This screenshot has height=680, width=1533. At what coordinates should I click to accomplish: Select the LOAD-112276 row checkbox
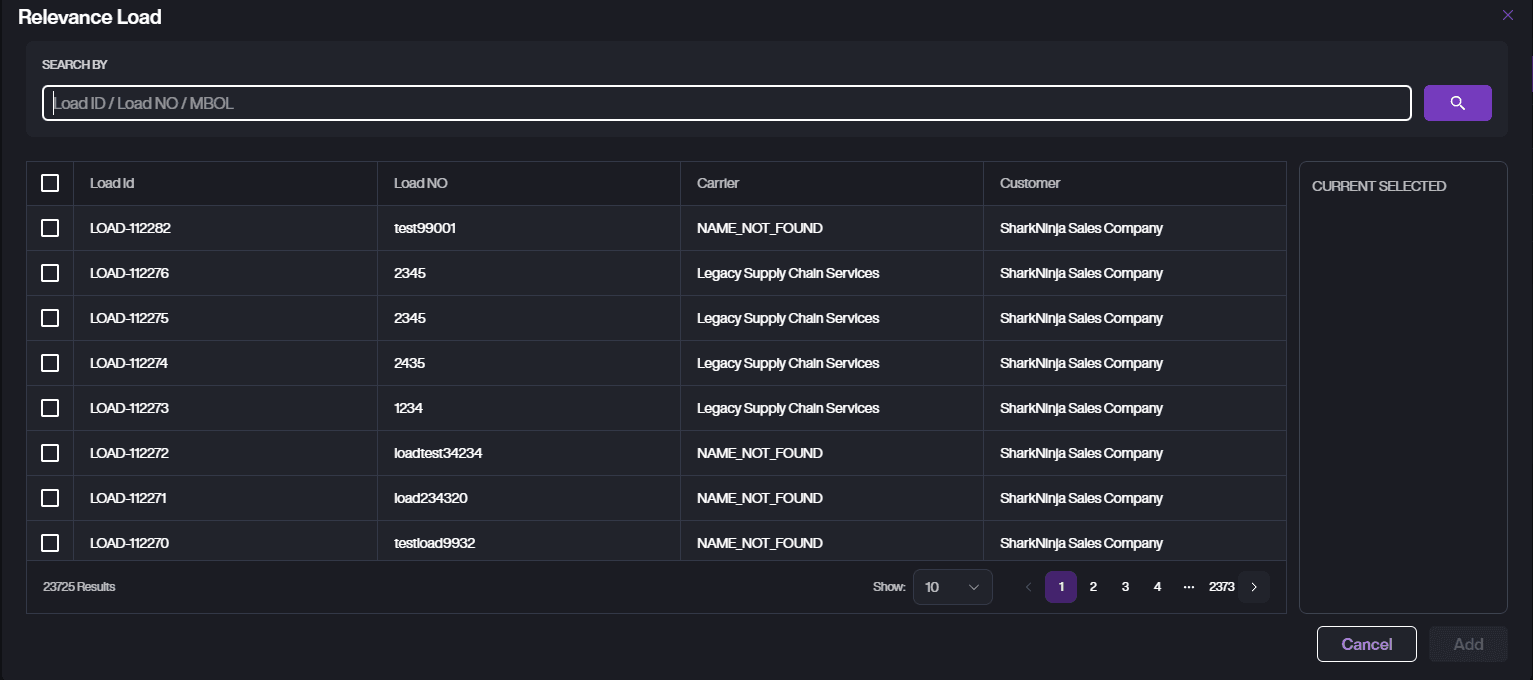[x=50, y=273]
